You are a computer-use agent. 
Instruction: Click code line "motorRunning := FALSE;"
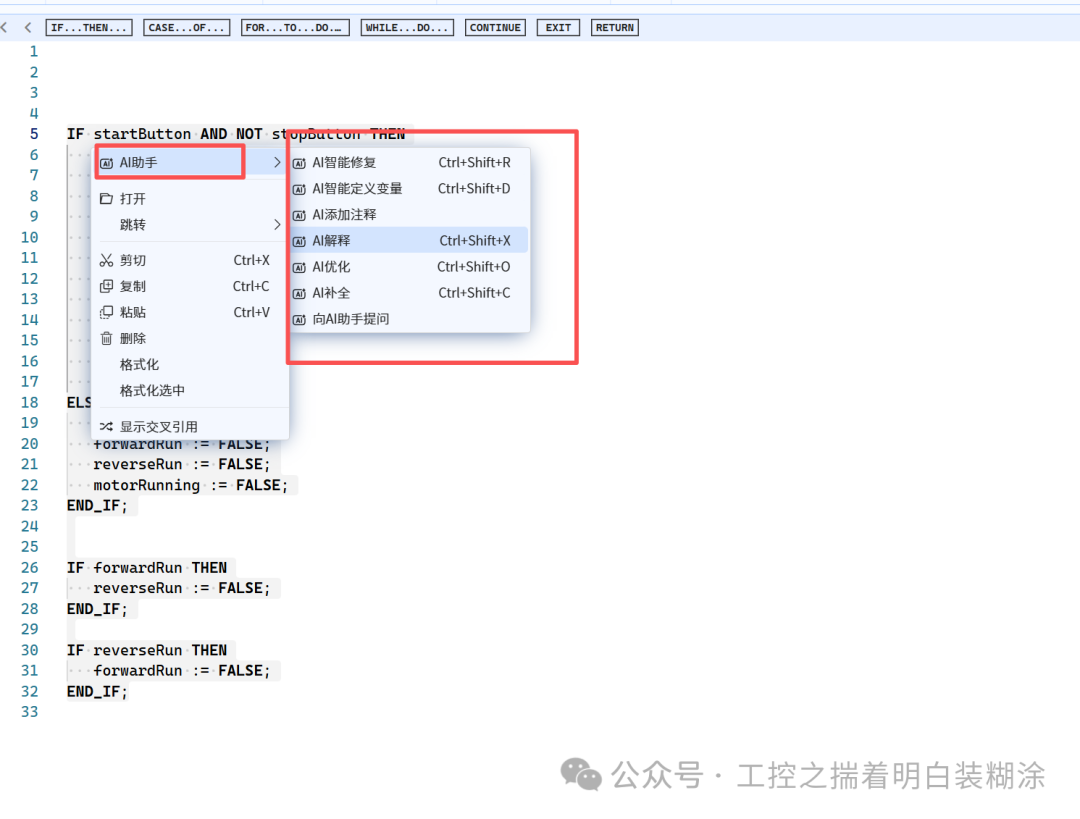point(191,485)
